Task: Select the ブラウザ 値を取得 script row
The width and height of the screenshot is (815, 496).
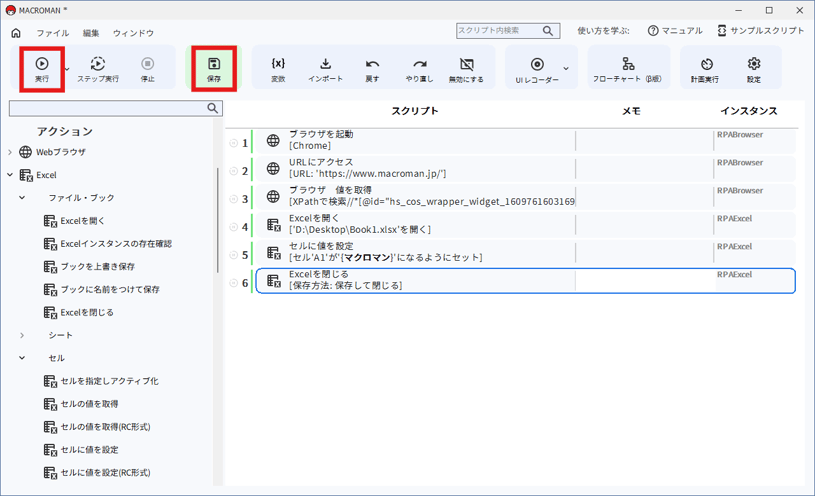Action: (525, 197)
